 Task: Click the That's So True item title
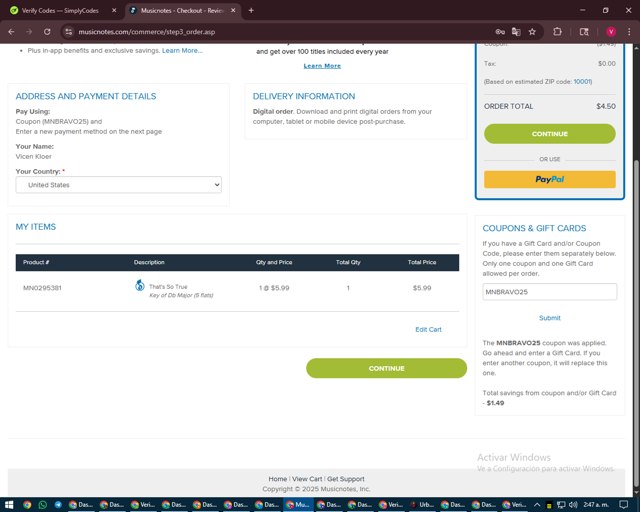coord(168,287)
